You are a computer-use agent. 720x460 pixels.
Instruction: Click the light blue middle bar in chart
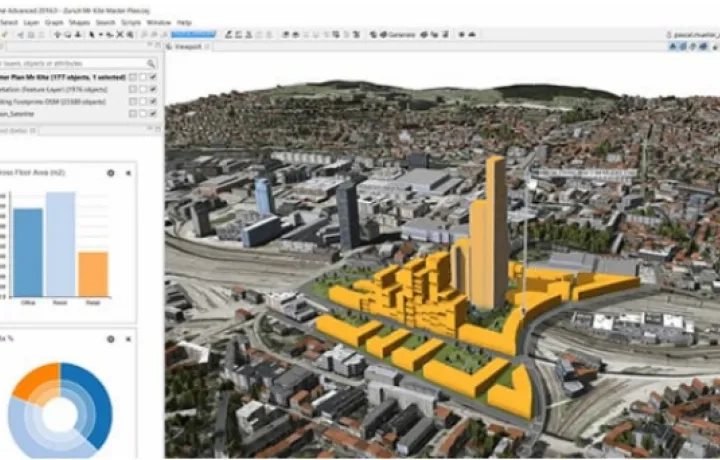click(61, 244)
